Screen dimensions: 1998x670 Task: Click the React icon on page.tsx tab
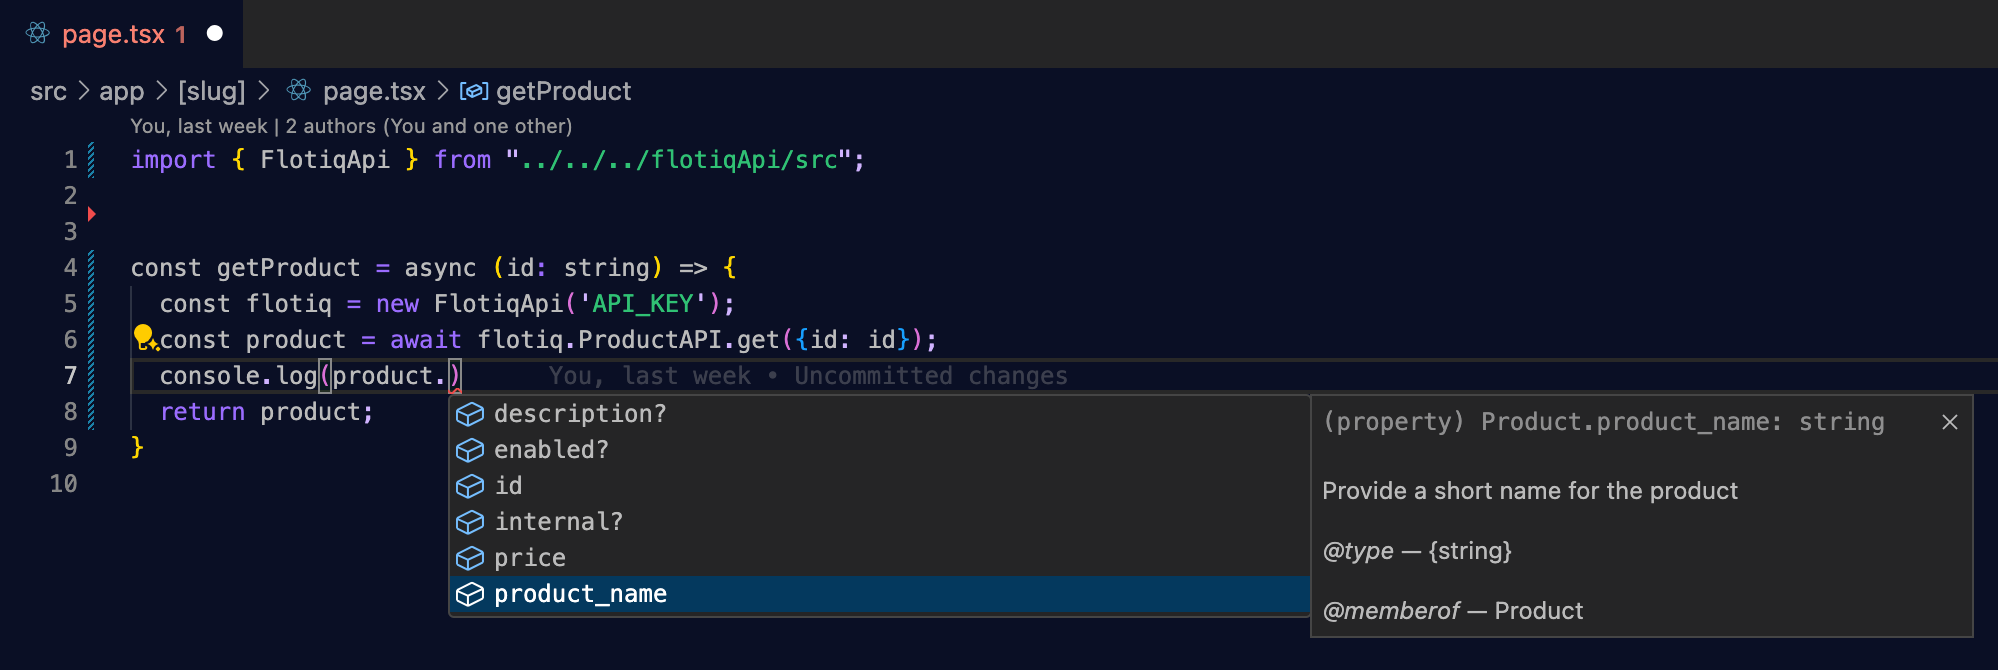pyautogui.click(x=38, y=33)
